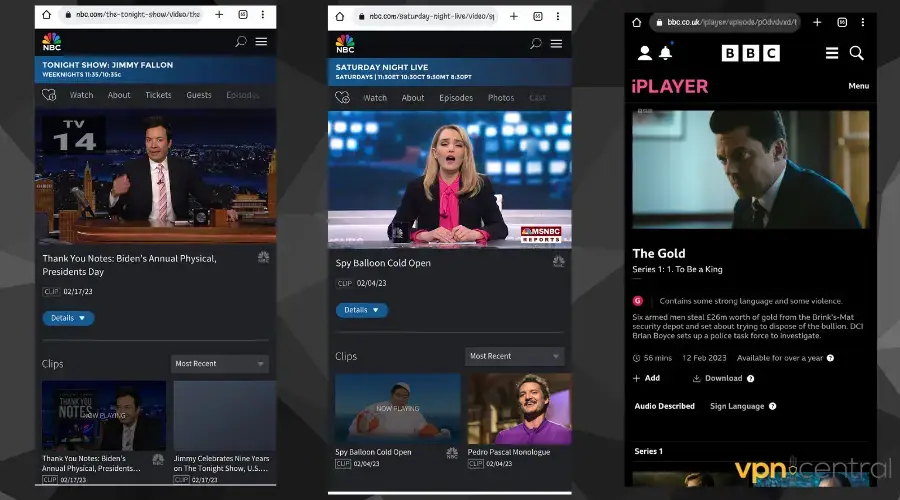Open BBC hamburger menu icon
Viewport: 900px width, 500px height.
(x=832, y=53)
